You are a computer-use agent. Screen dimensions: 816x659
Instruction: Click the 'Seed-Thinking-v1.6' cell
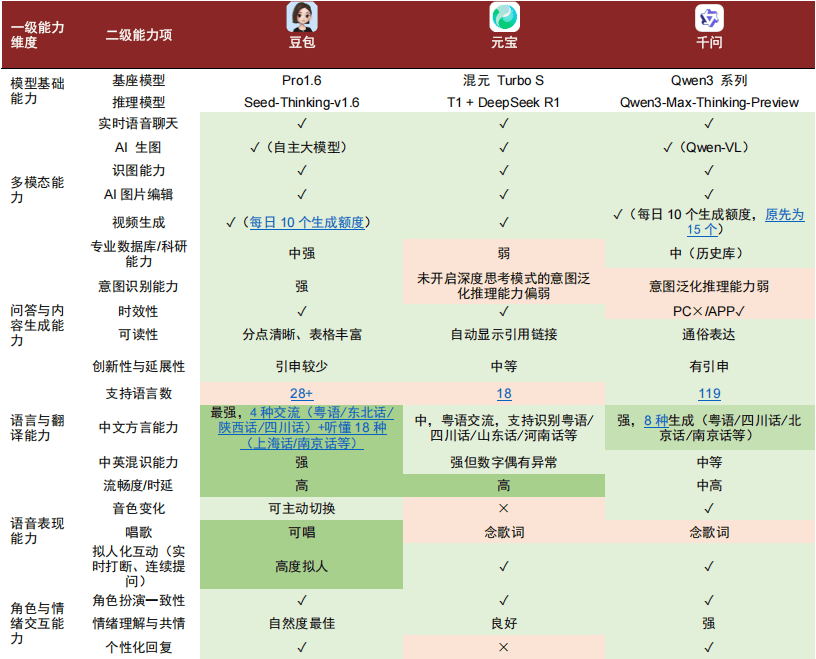301,102
